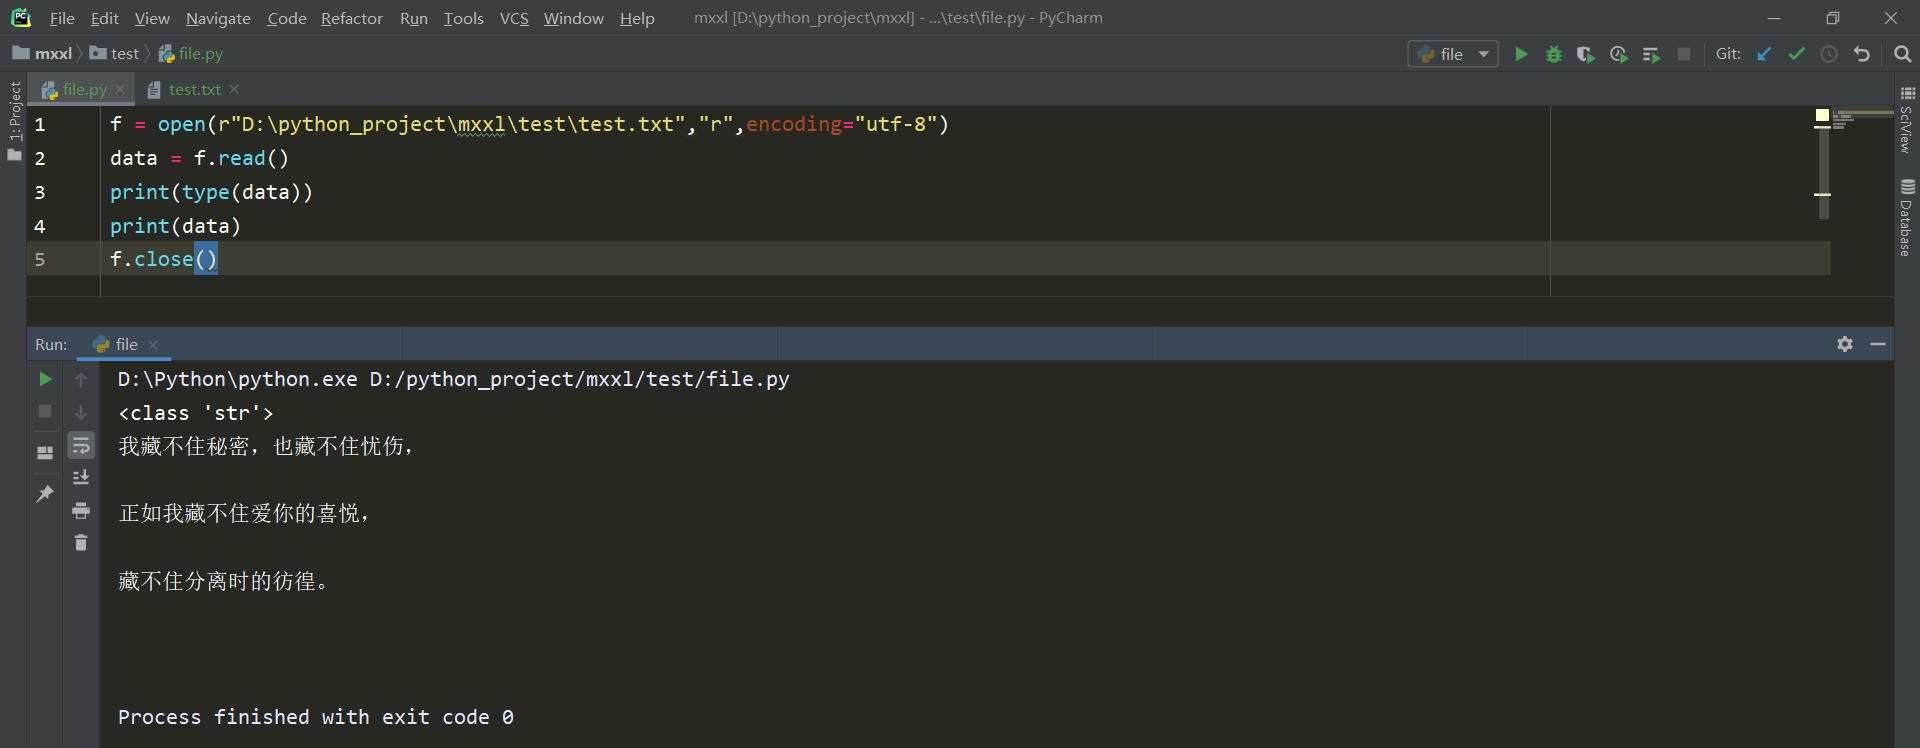This screenshot has width=1920, height=748.
Task: Click 'print(data)' on line 4
Action: (175, 226)
